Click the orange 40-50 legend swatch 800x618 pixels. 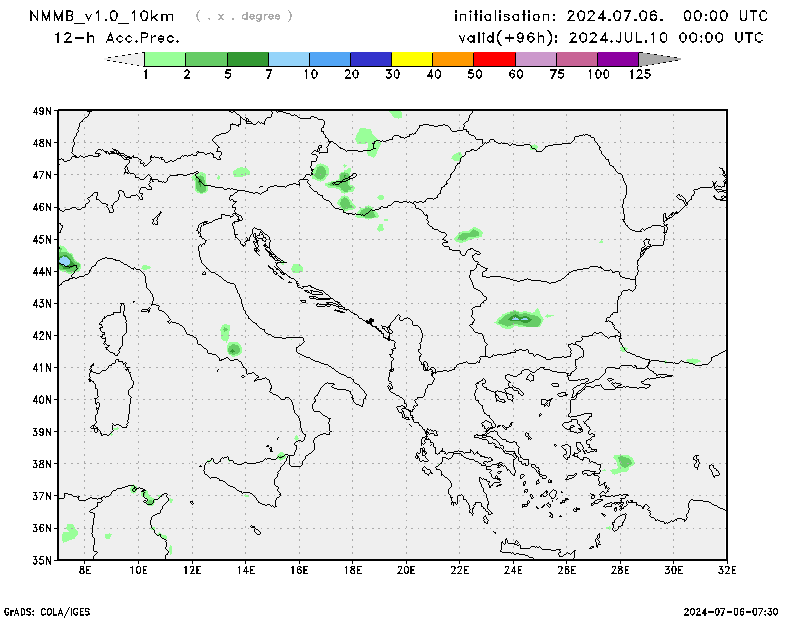pos(453,60)
